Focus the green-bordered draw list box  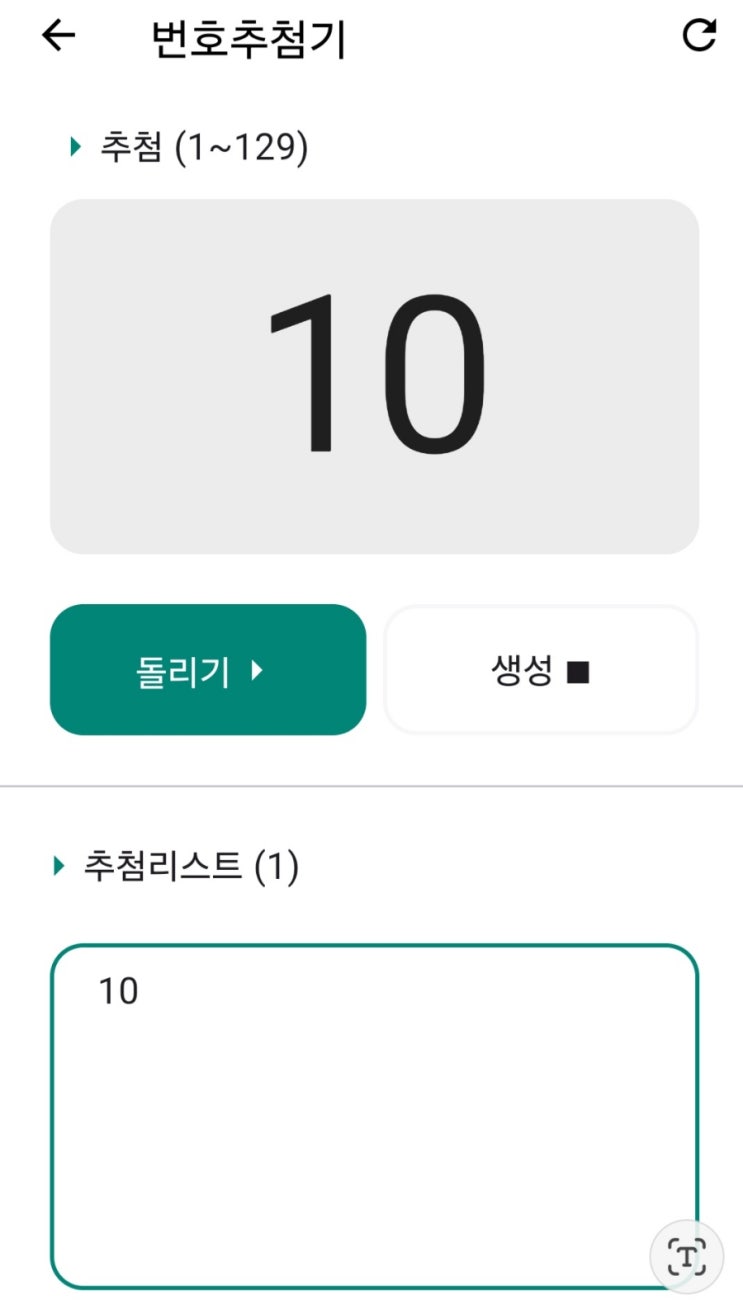[x=375, y=1117]
